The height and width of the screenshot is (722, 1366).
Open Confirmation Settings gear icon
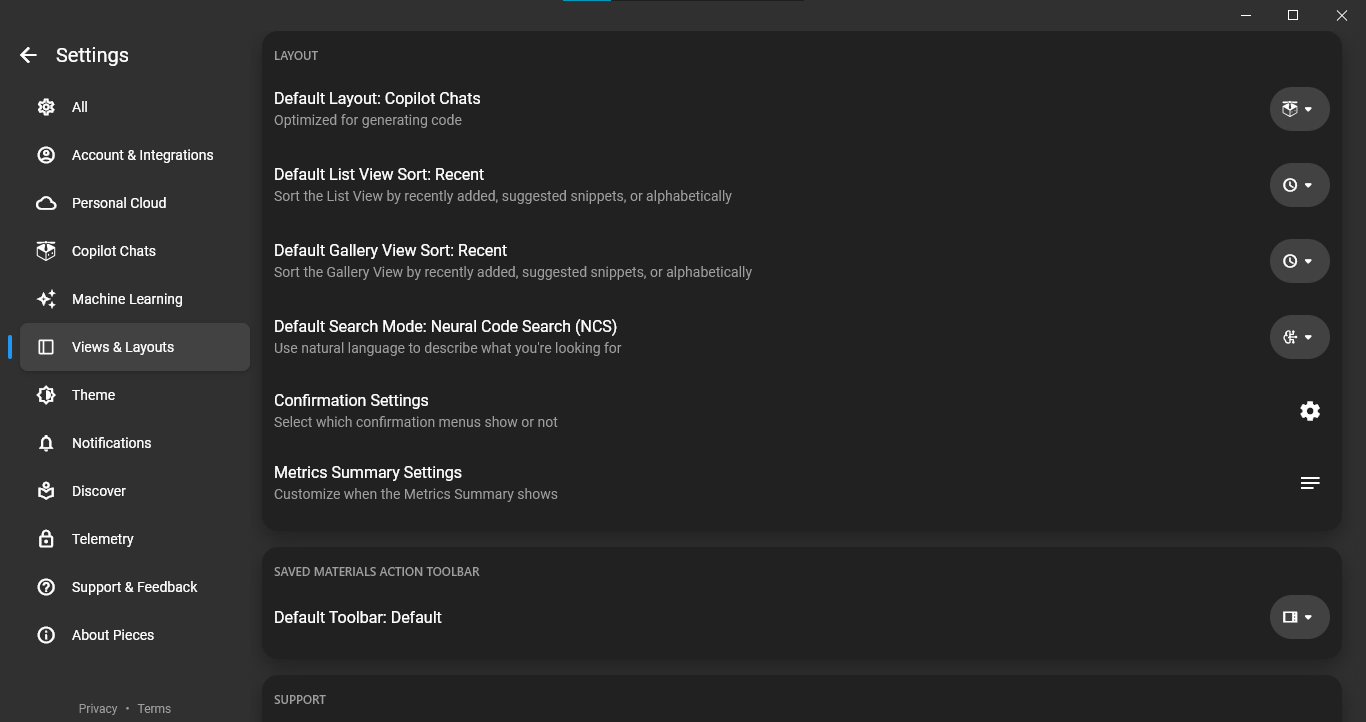[x=1309, y=411]
